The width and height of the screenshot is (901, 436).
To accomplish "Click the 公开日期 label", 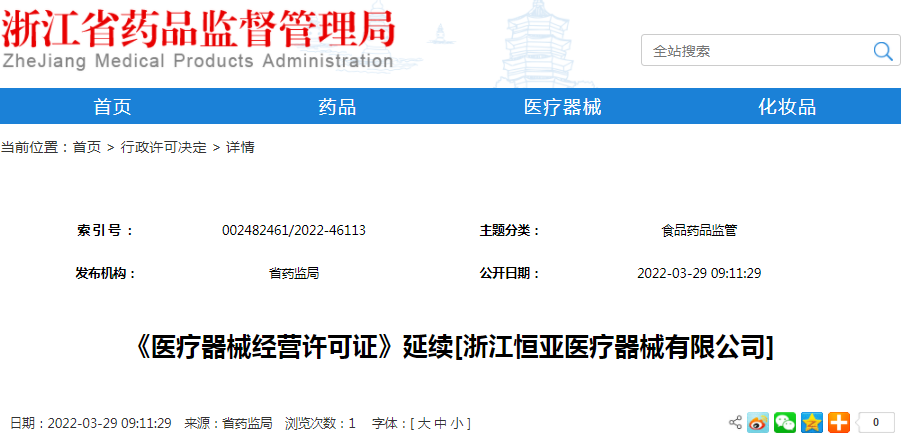I will (x=510, y=273).
